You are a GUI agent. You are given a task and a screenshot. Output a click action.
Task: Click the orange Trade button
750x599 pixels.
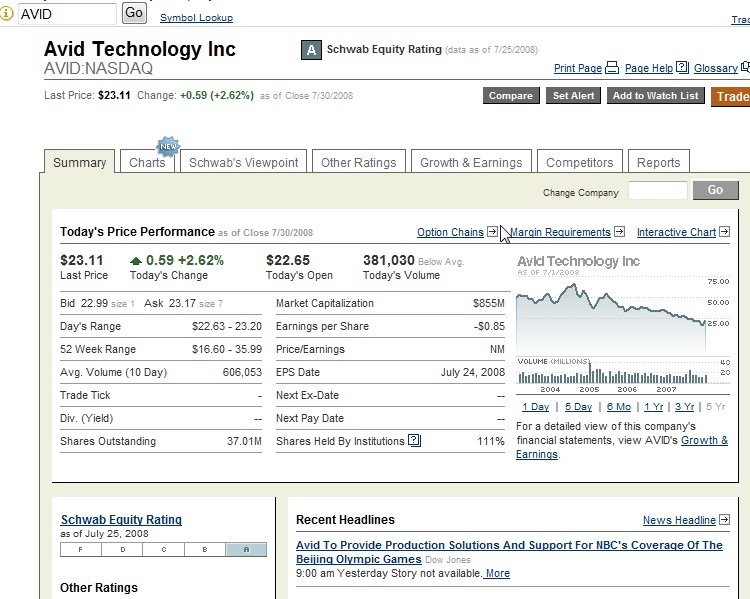pyautogui.click(x=730, y=97)
